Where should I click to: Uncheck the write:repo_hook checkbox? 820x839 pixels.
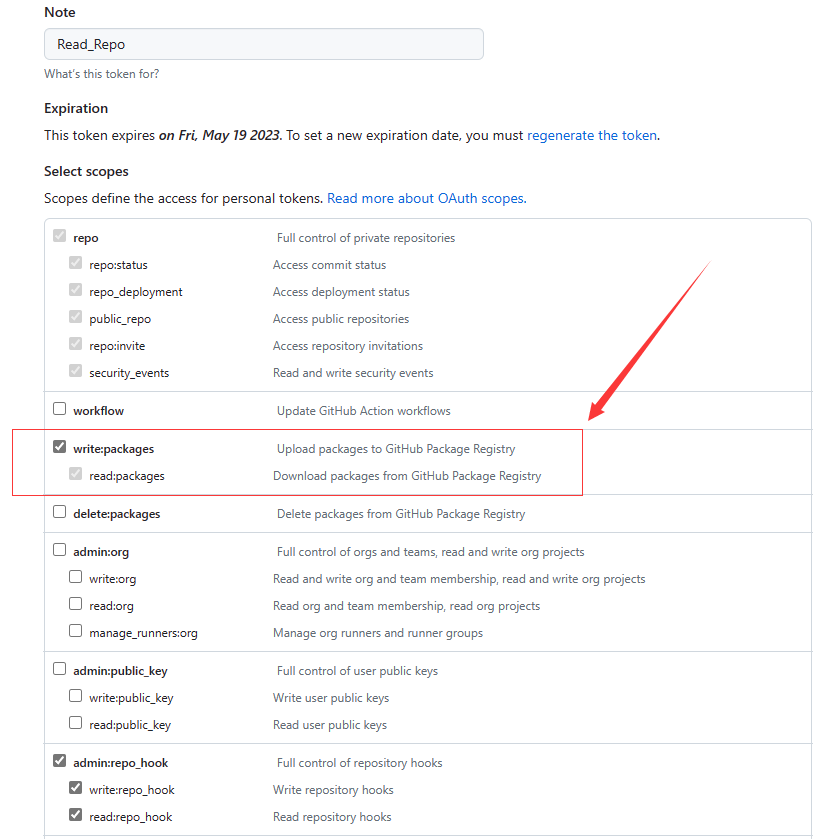coord(75,788)
